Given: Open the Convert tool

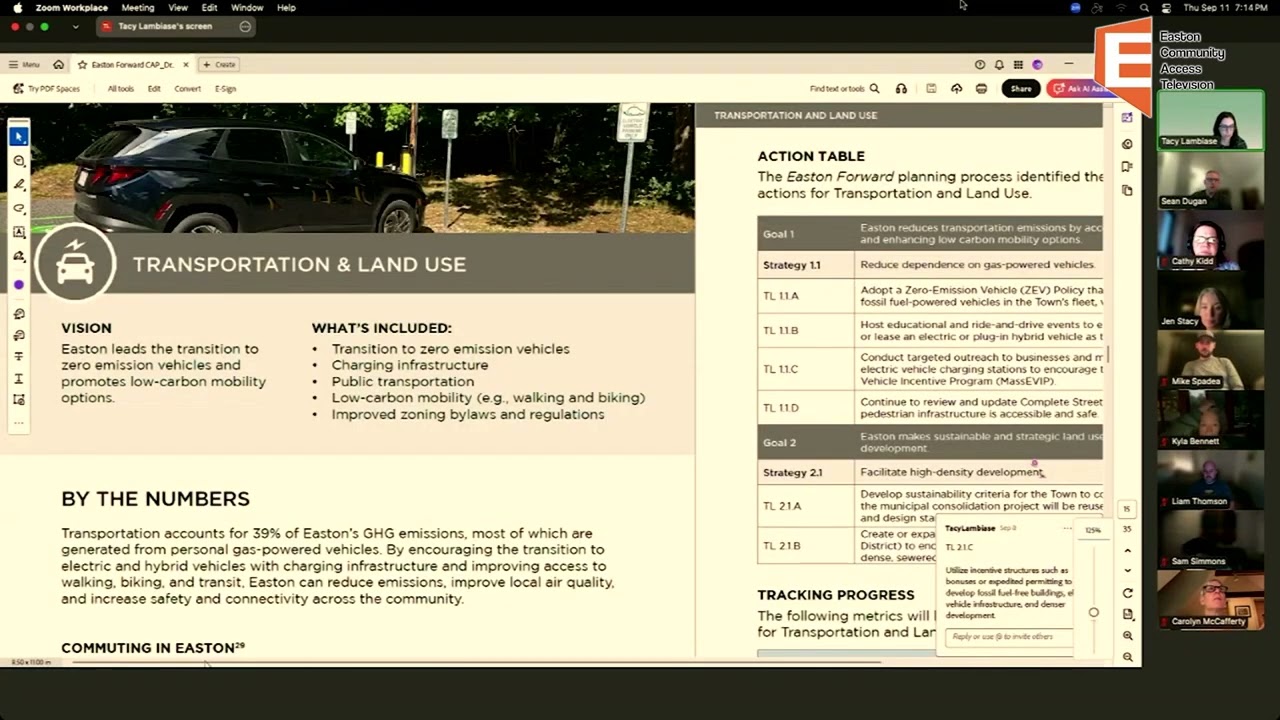Looking at the screenshot, I should (187, 89).
